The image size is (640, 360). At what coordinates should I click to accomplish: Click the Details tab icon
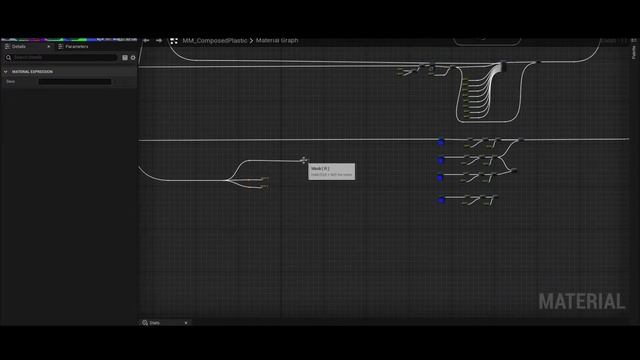pyautogui.click(x=7, y=47)
